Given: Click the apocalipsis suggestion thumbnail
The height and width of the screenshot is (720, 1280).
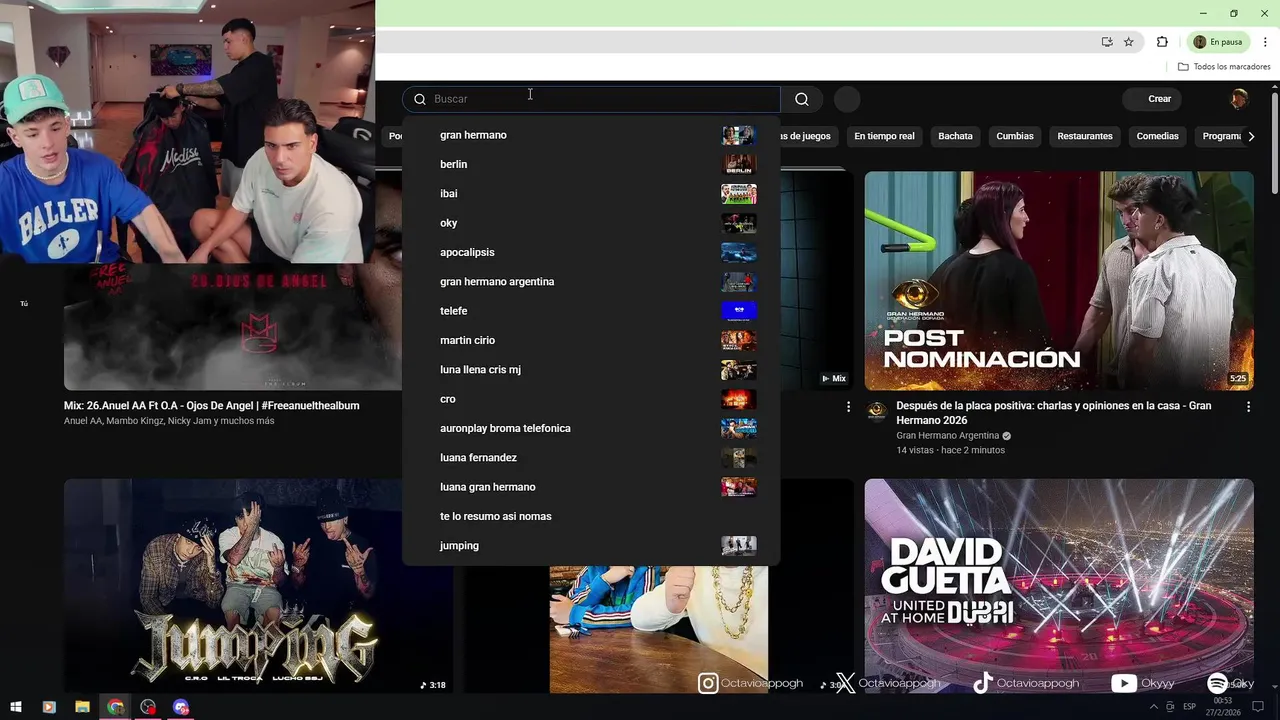Looking at the screenshot, I should pyautogui.click(x=739, y=252).
